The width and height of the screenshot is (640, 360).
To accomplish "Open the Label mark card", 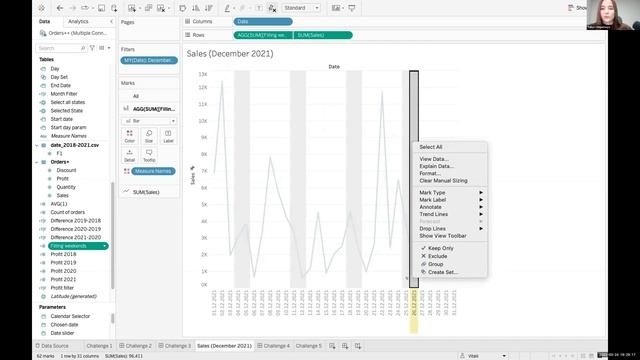I will 168,136.
